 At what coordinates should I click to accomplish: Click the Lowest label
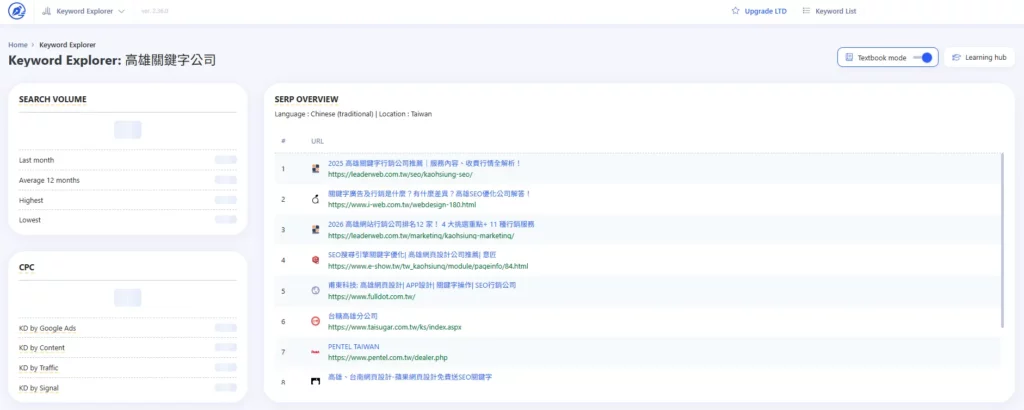tap(30, 220)
